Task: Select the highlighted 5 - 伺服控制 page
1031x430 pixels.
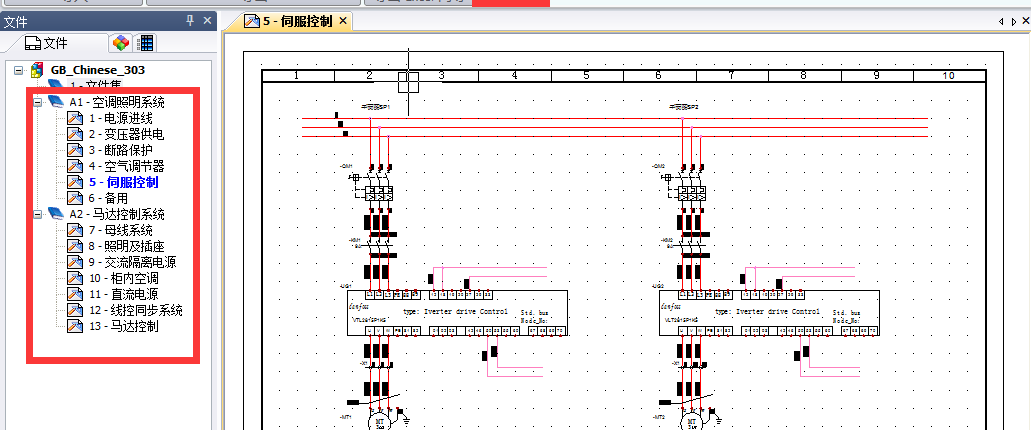Action: (124, 182)
